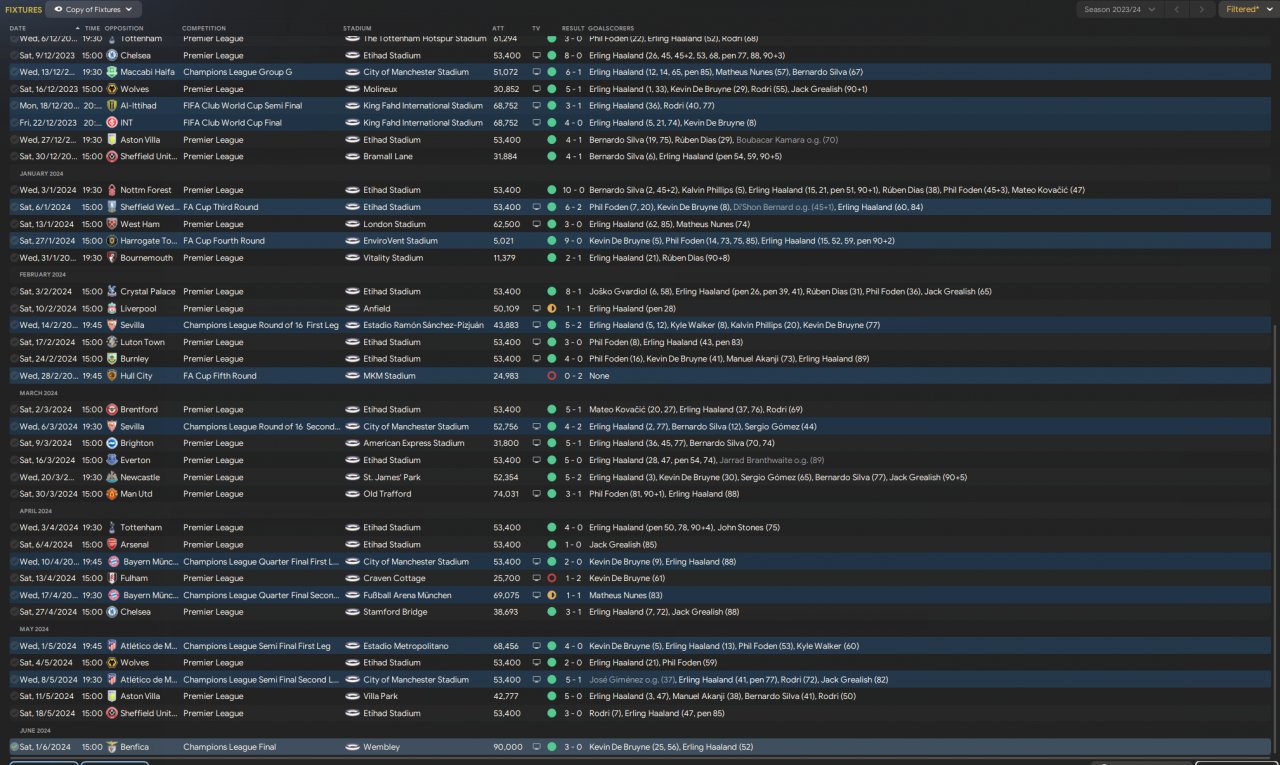Open the Copy of Fixtures view dropdown
1280x765 pixels.
[x=94, y=9]
